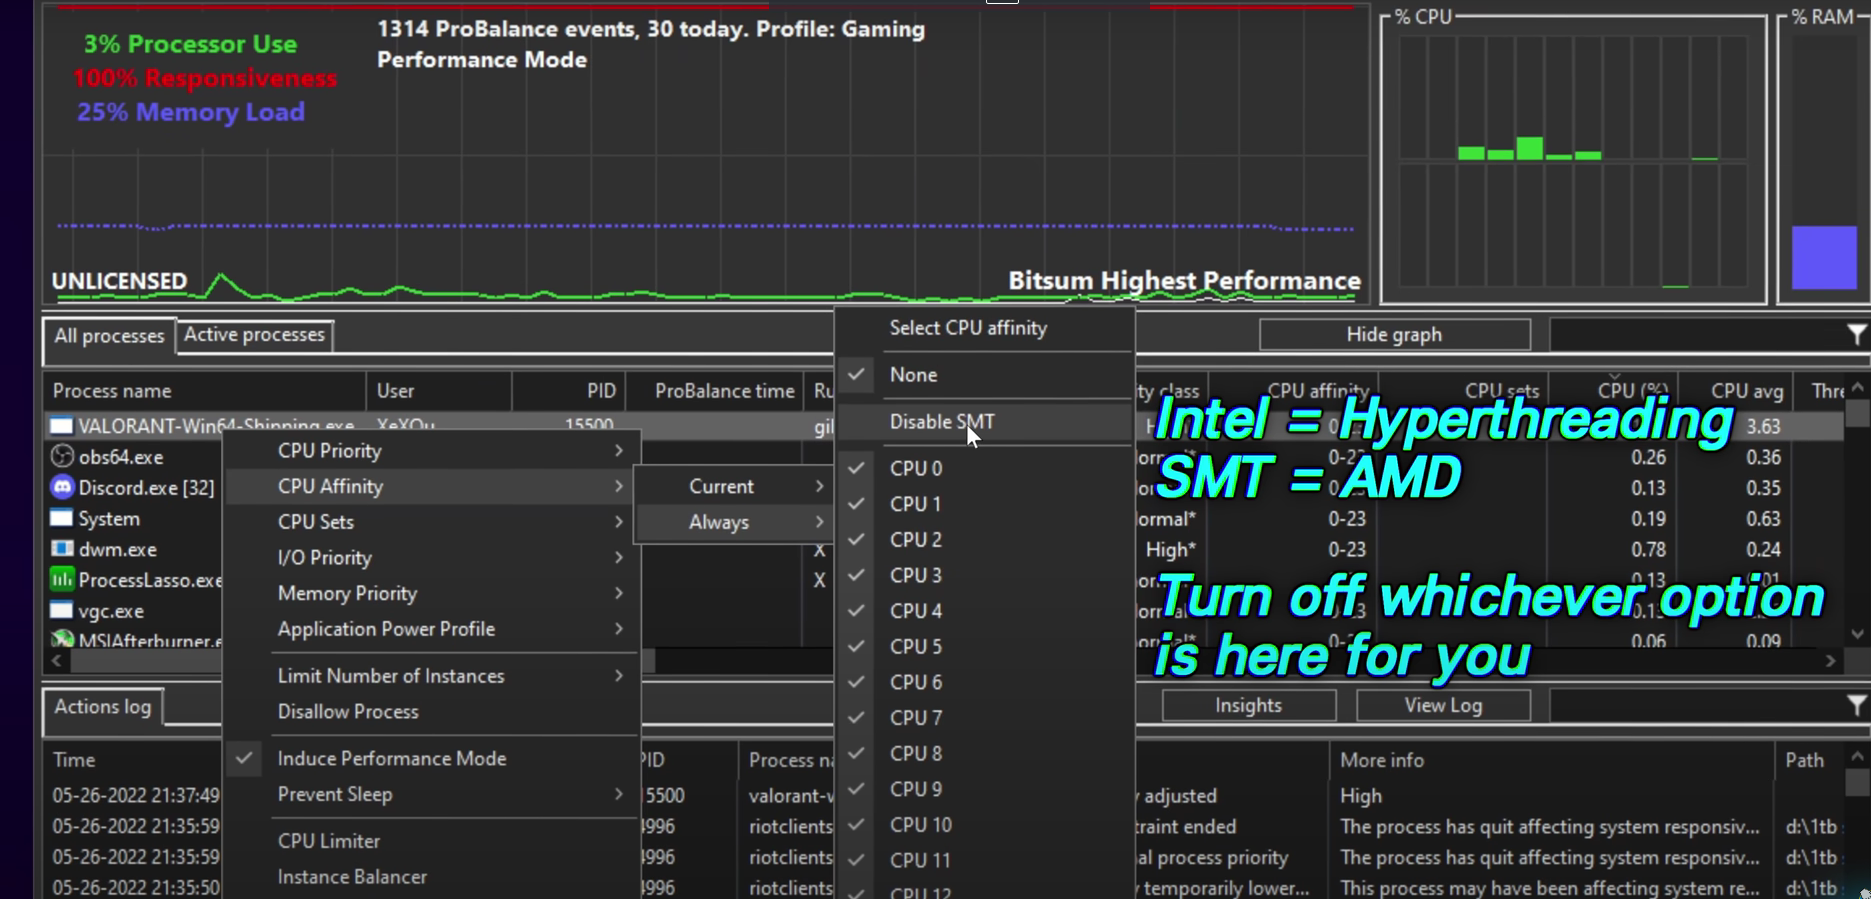Uncheck CPU 11 in affinity list
Image resolution: width=1871 pixels, height=899 pixels.
(x=985, y=860)
